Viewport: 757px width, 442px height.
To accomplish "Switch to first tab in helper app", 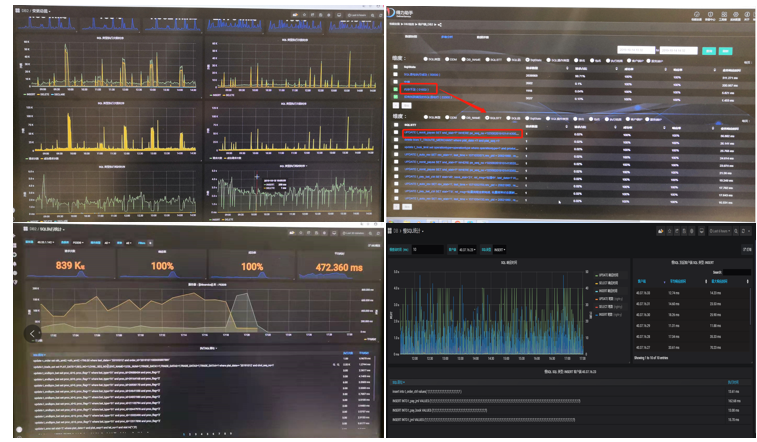I will tap(411, 36).
